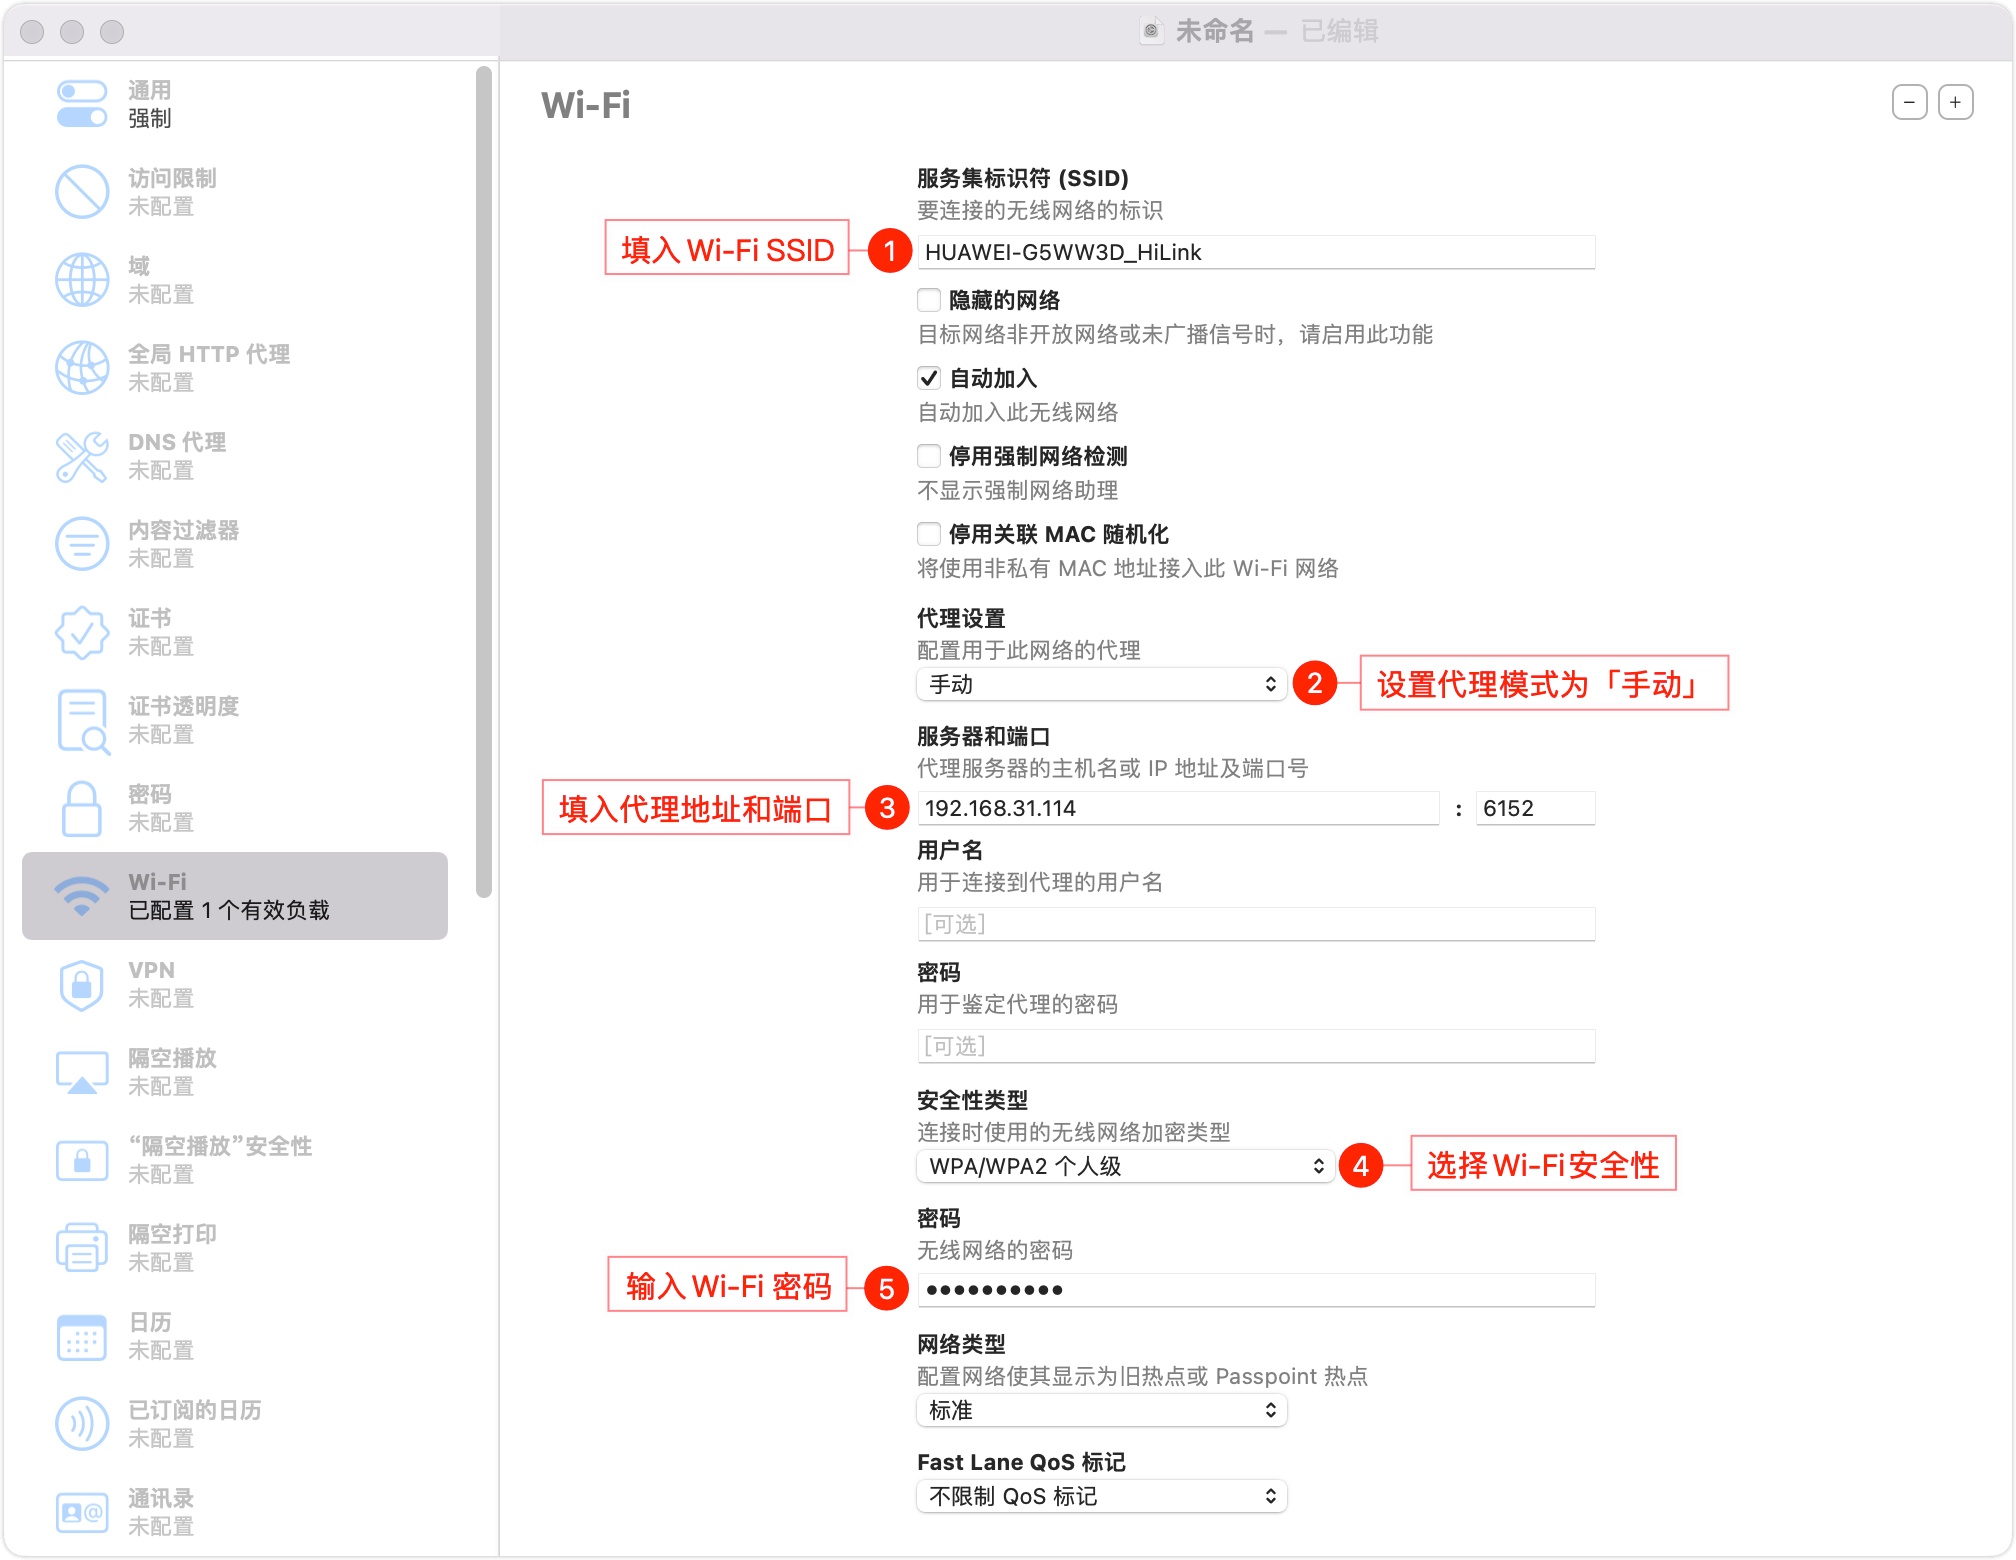Select the 已订阅的日历 icon
The image size is (2016, 1560).
pos(82,1424)
